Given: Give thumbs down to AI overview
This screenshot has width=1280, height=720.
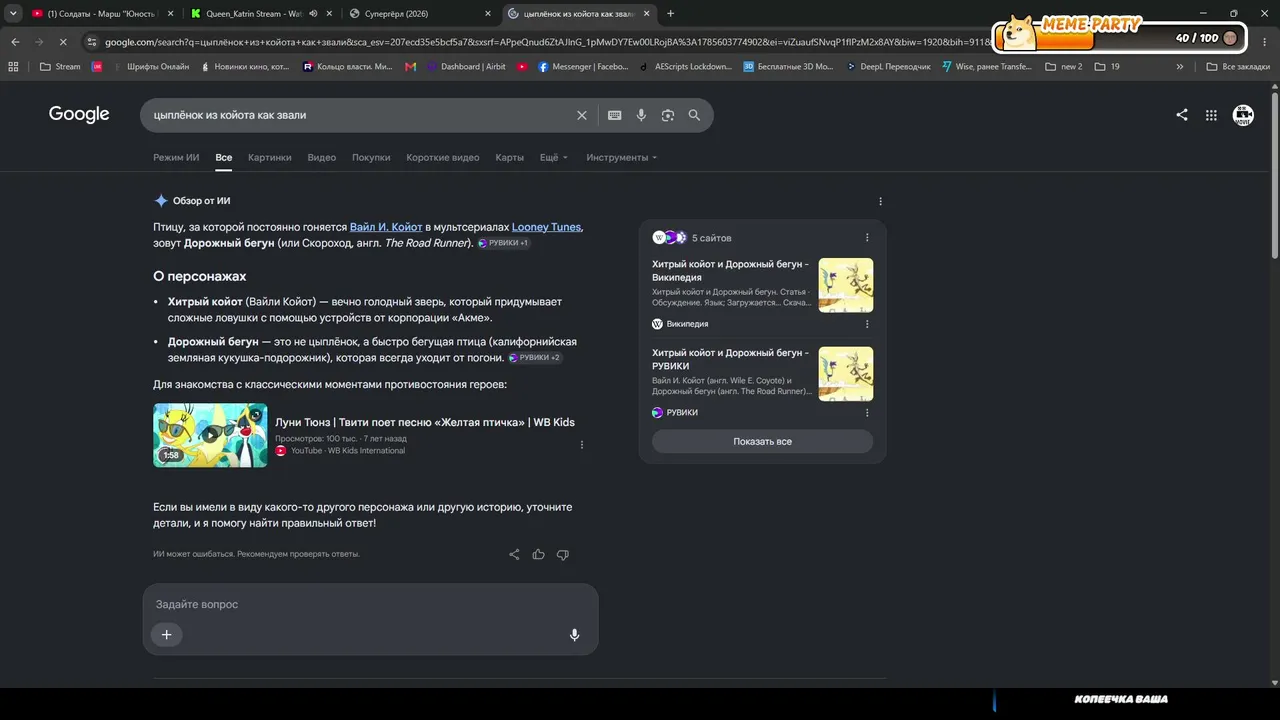Looking at the screenshot, I should [563, 554].
